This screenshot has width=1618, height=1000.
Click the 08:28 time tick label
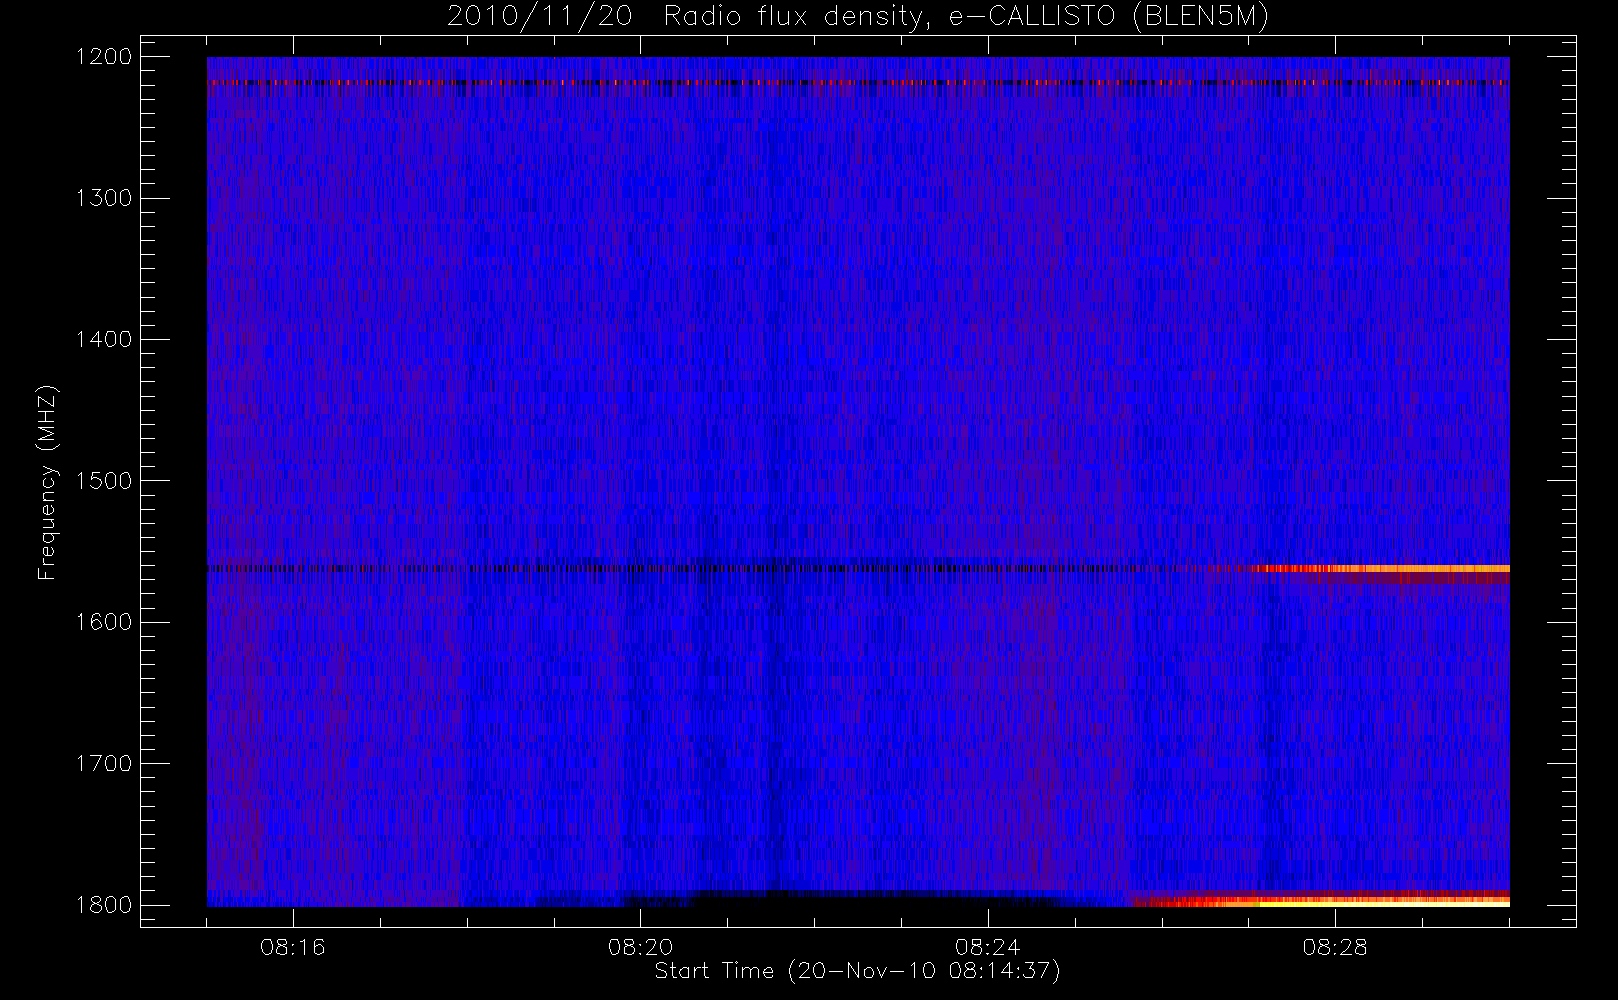click(1334, 947)
